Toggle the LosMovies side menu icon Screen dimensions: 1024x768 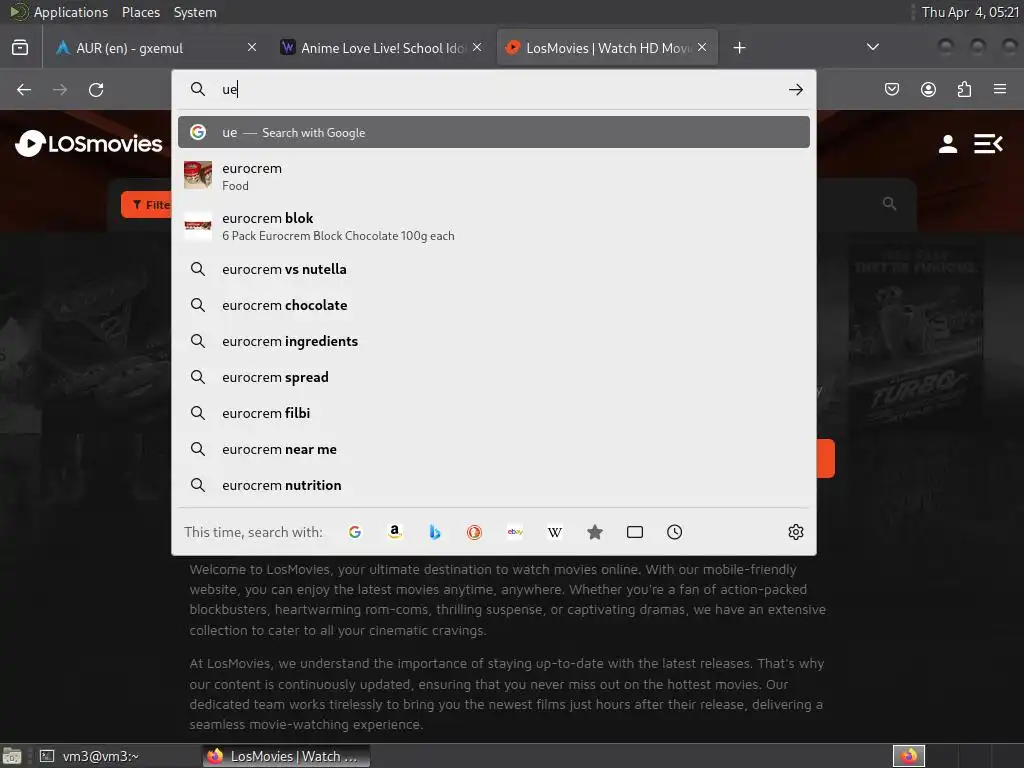[x=988, y=144]
